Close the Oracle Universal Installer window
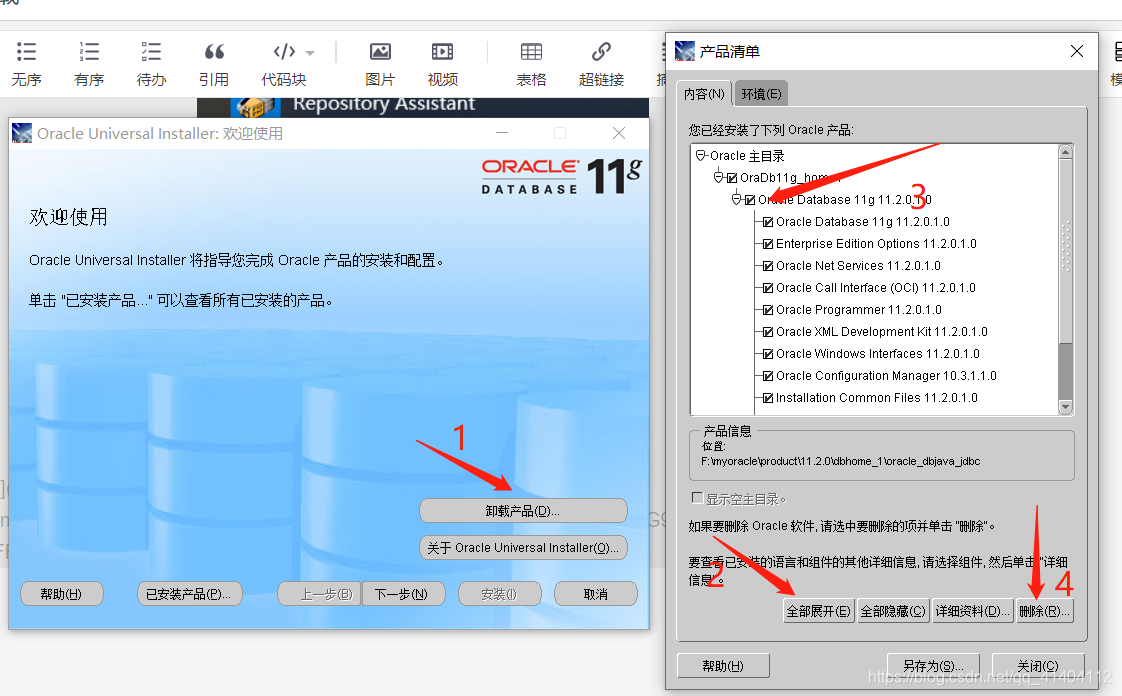Image resolution: width=1122 pixels, height=696 pixels. pos(619,133)
